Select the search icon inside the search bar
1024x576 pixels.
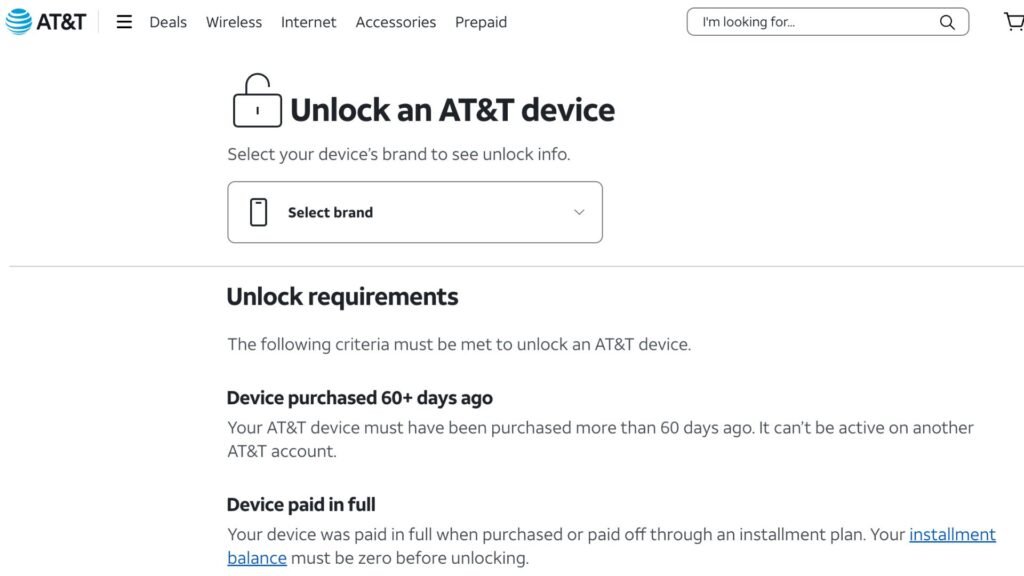click(x=946, y=21)
